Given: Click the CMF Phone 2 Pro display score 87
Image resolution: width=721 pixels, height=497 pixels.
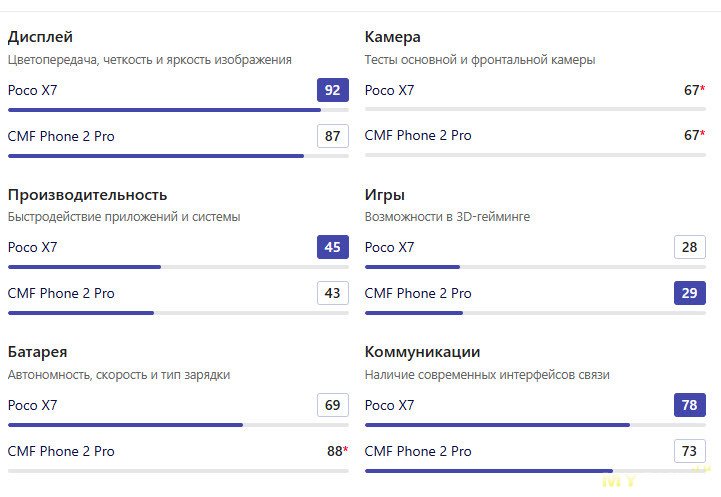Looking at the screenshot, I should pos(332,136).
